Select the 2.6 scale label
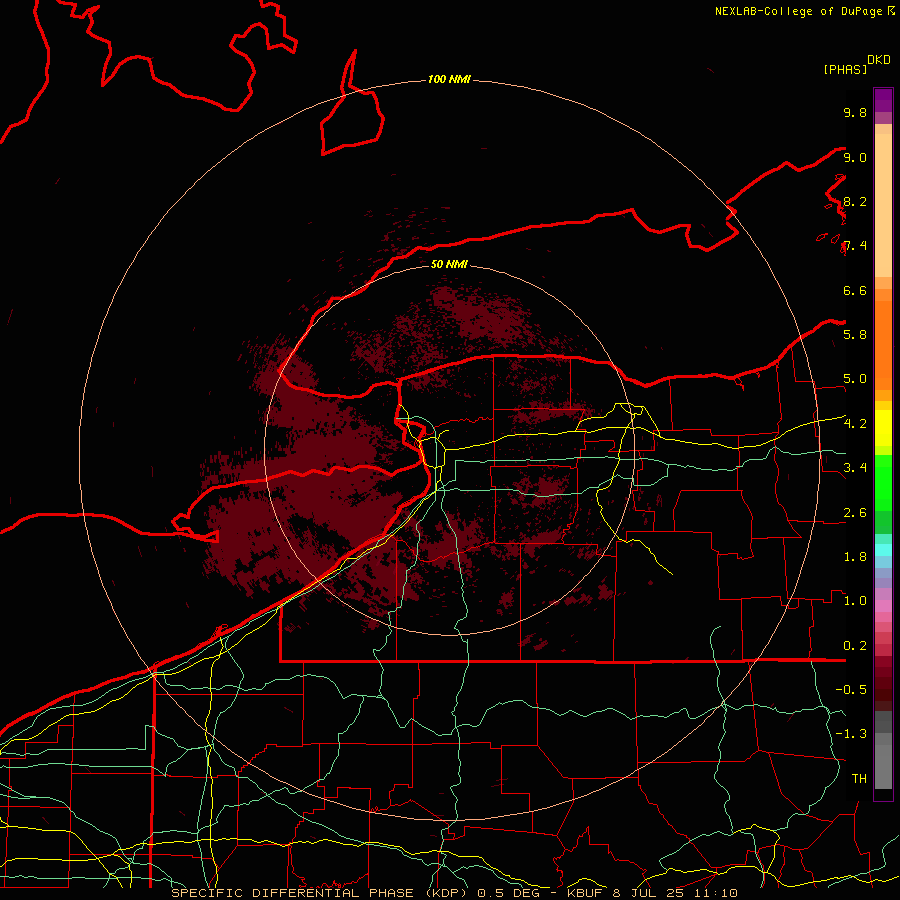 [x=855, y=513]
